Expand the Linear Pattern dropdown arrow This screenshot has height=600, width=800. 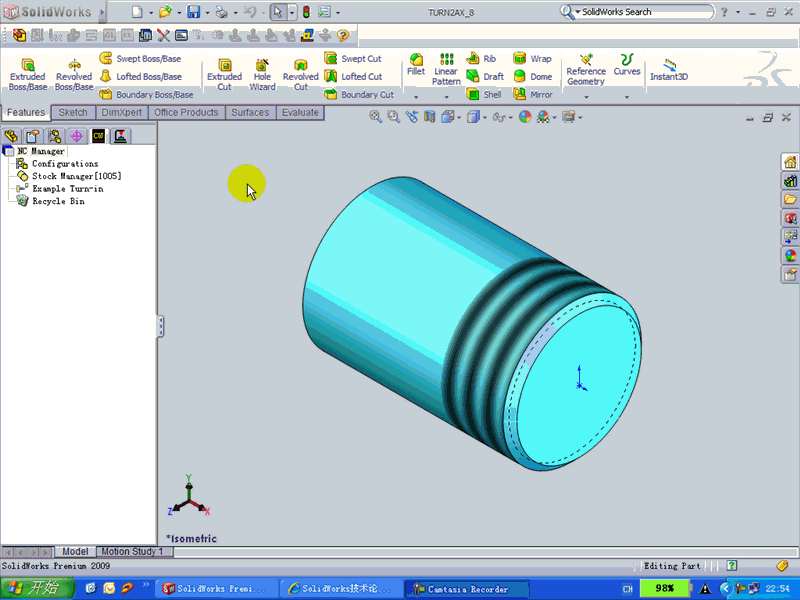[x=446, y=96]
